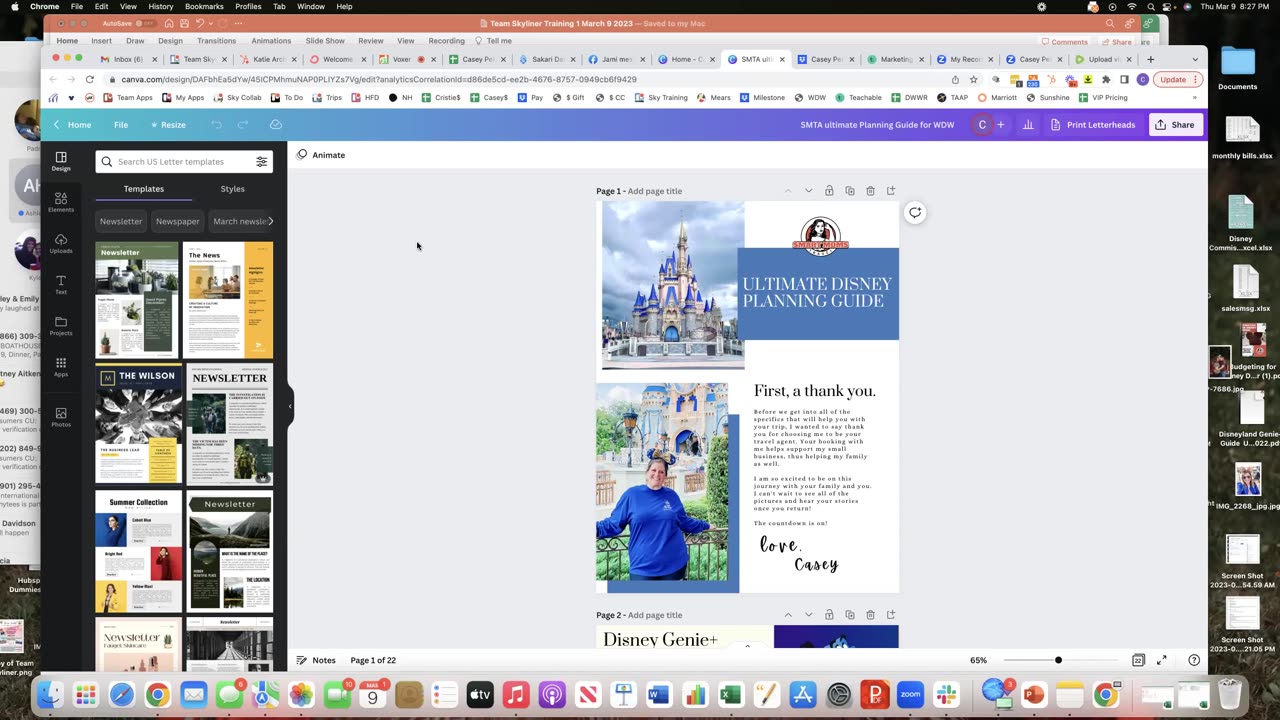Expand the page thumbnails strip at bottom
The width and height of the screenshot is (1280, 720).
point(747,646)
